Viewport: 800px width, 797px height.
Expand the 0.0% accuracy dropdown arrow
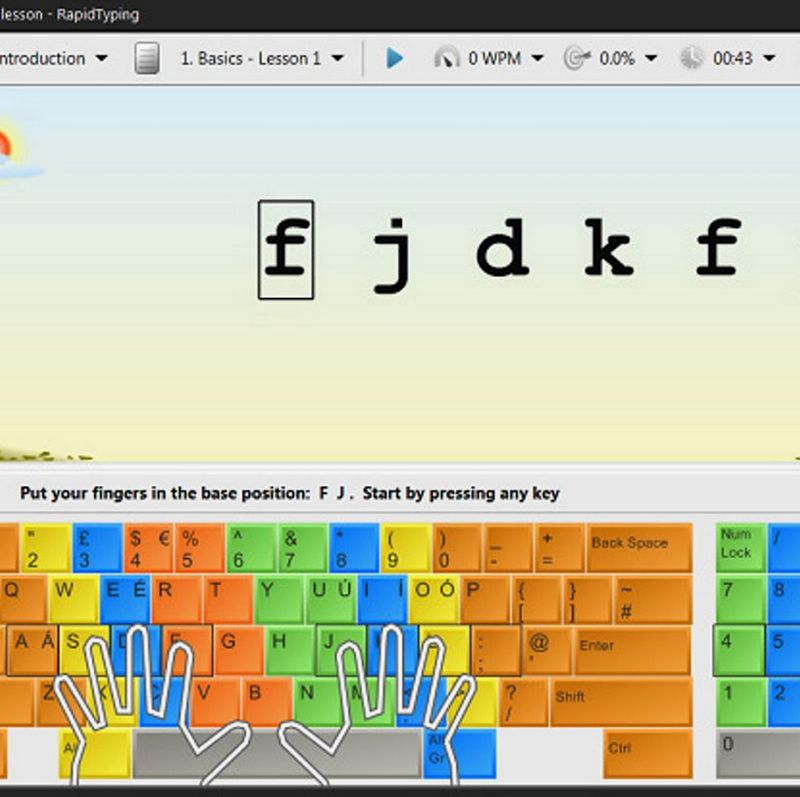651,58
